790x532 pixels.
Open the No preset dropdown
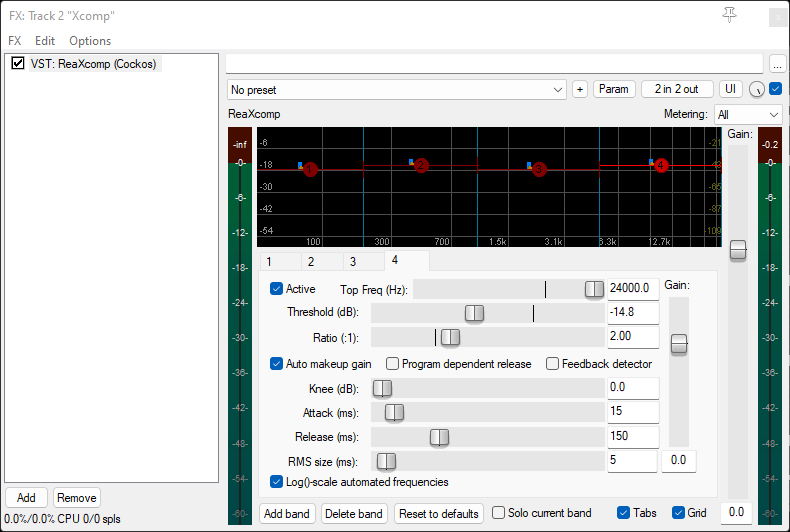click(x=397, y=90)
